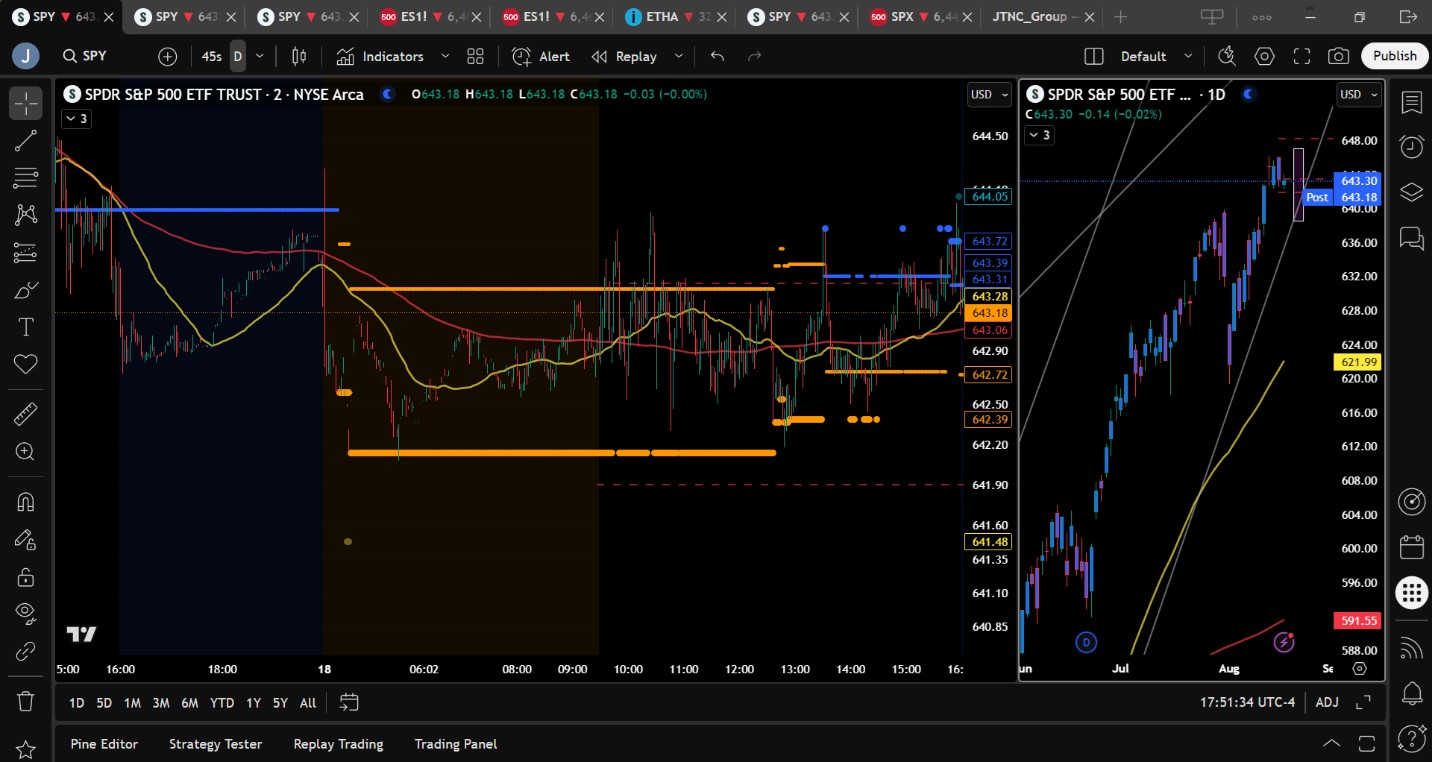Select the ruler measure tool
The image size is (1432, 762).
coord(26,413)
